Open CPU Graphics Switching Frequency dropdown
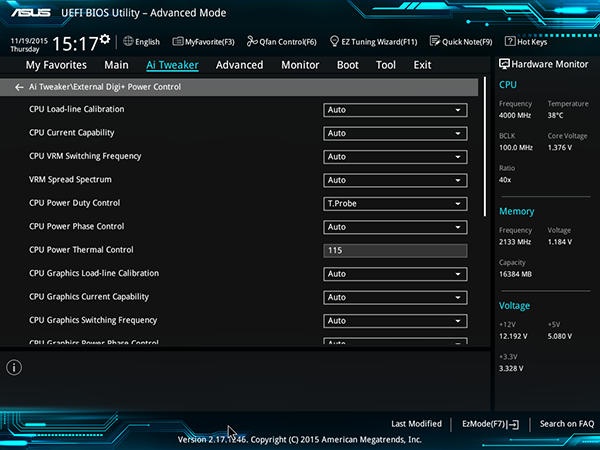Image resolution: width=600 pixels, height=450 pixels. click(395, 321)
